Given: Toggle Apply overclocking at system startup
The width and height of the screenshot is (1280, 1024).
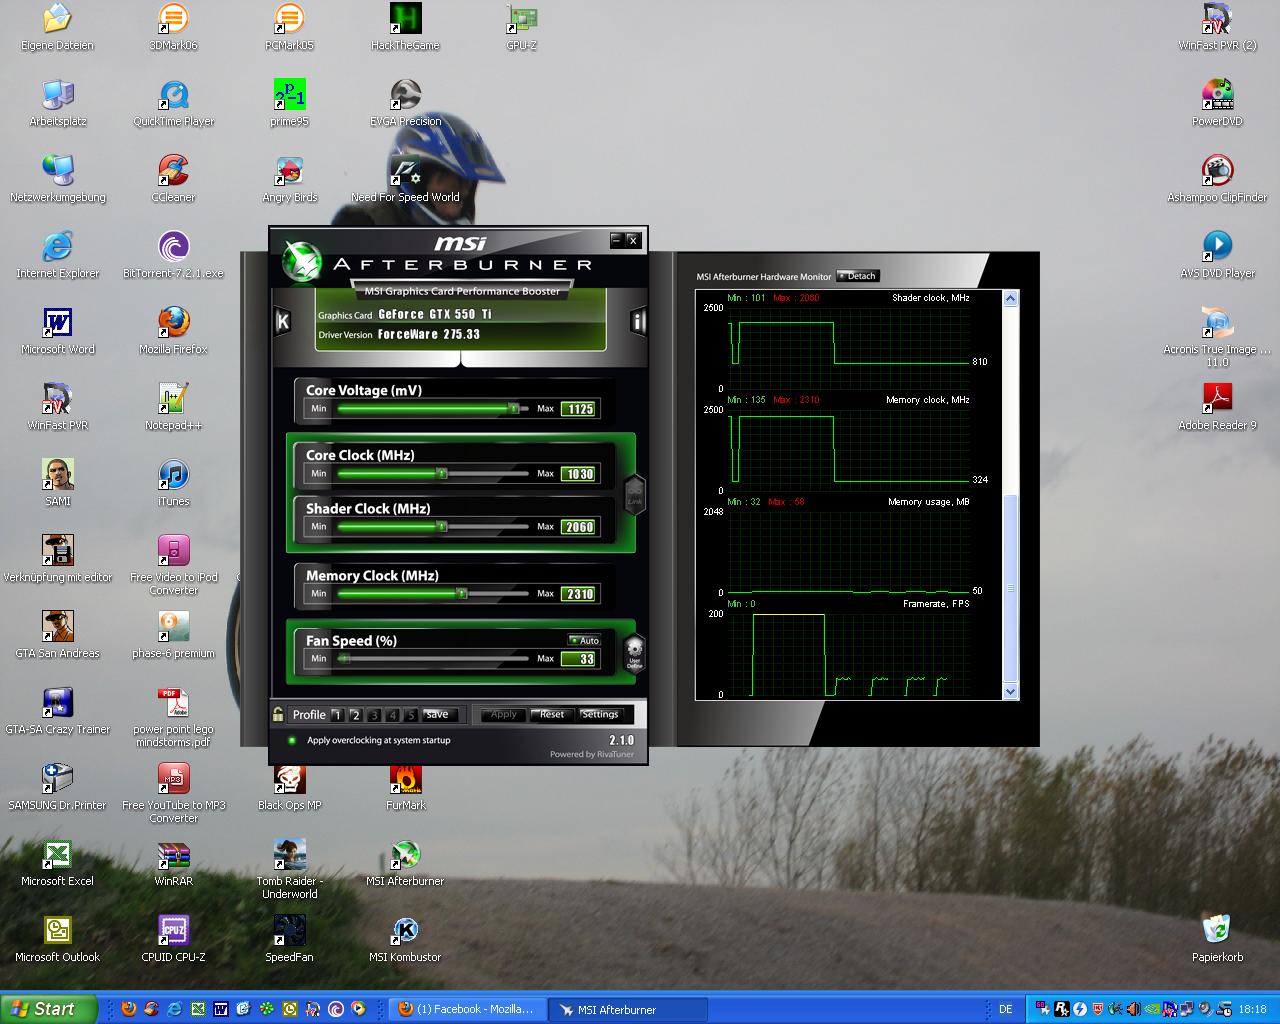Looking at the screenshot, I should click(292, 740).
